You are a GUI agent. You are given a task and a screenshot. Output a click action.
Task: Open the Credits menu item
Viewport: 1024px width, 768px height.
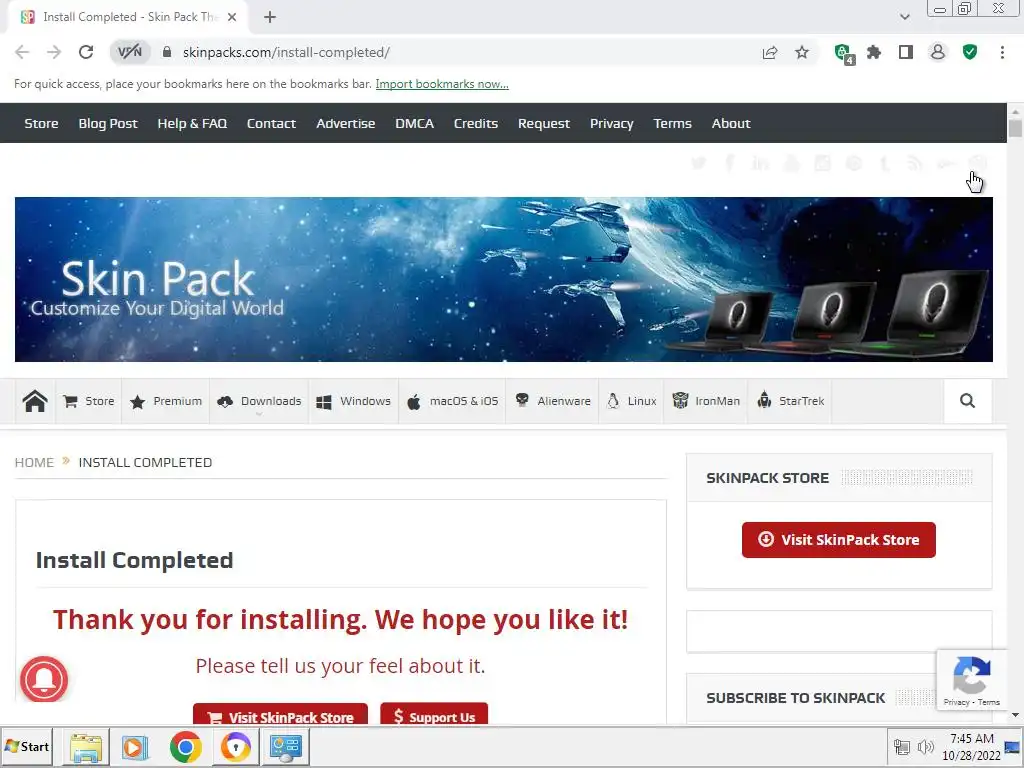[475, 123]
